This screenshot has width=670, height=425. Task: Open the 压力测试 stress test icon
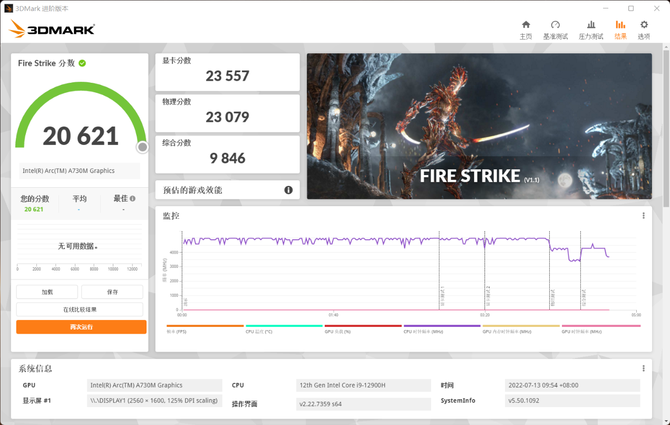click(590, 28)
